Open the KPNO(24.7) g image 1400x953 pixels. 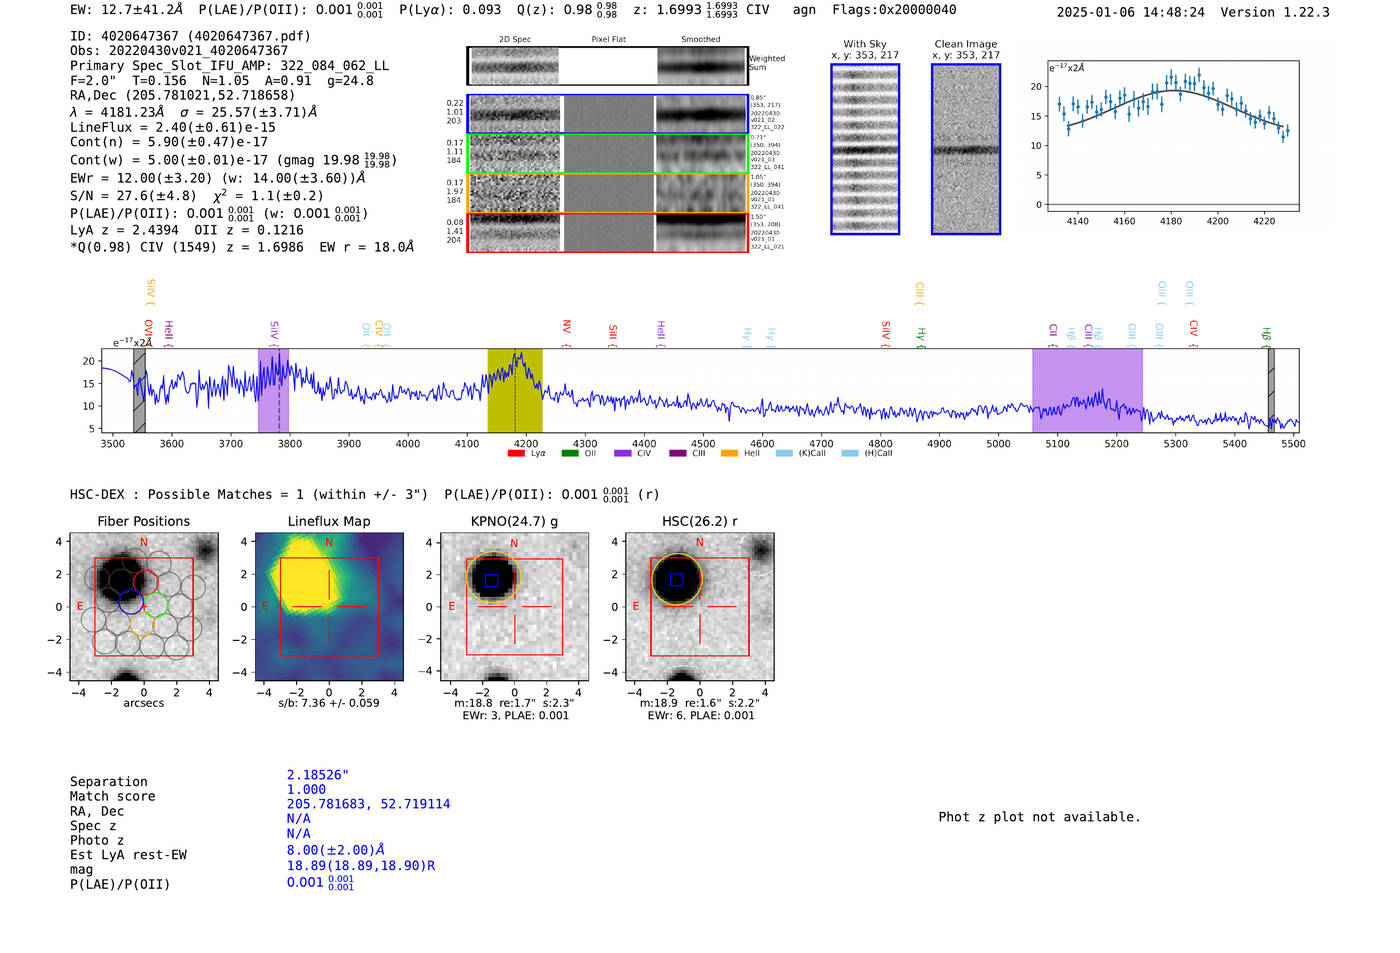[x=515, y=607]
